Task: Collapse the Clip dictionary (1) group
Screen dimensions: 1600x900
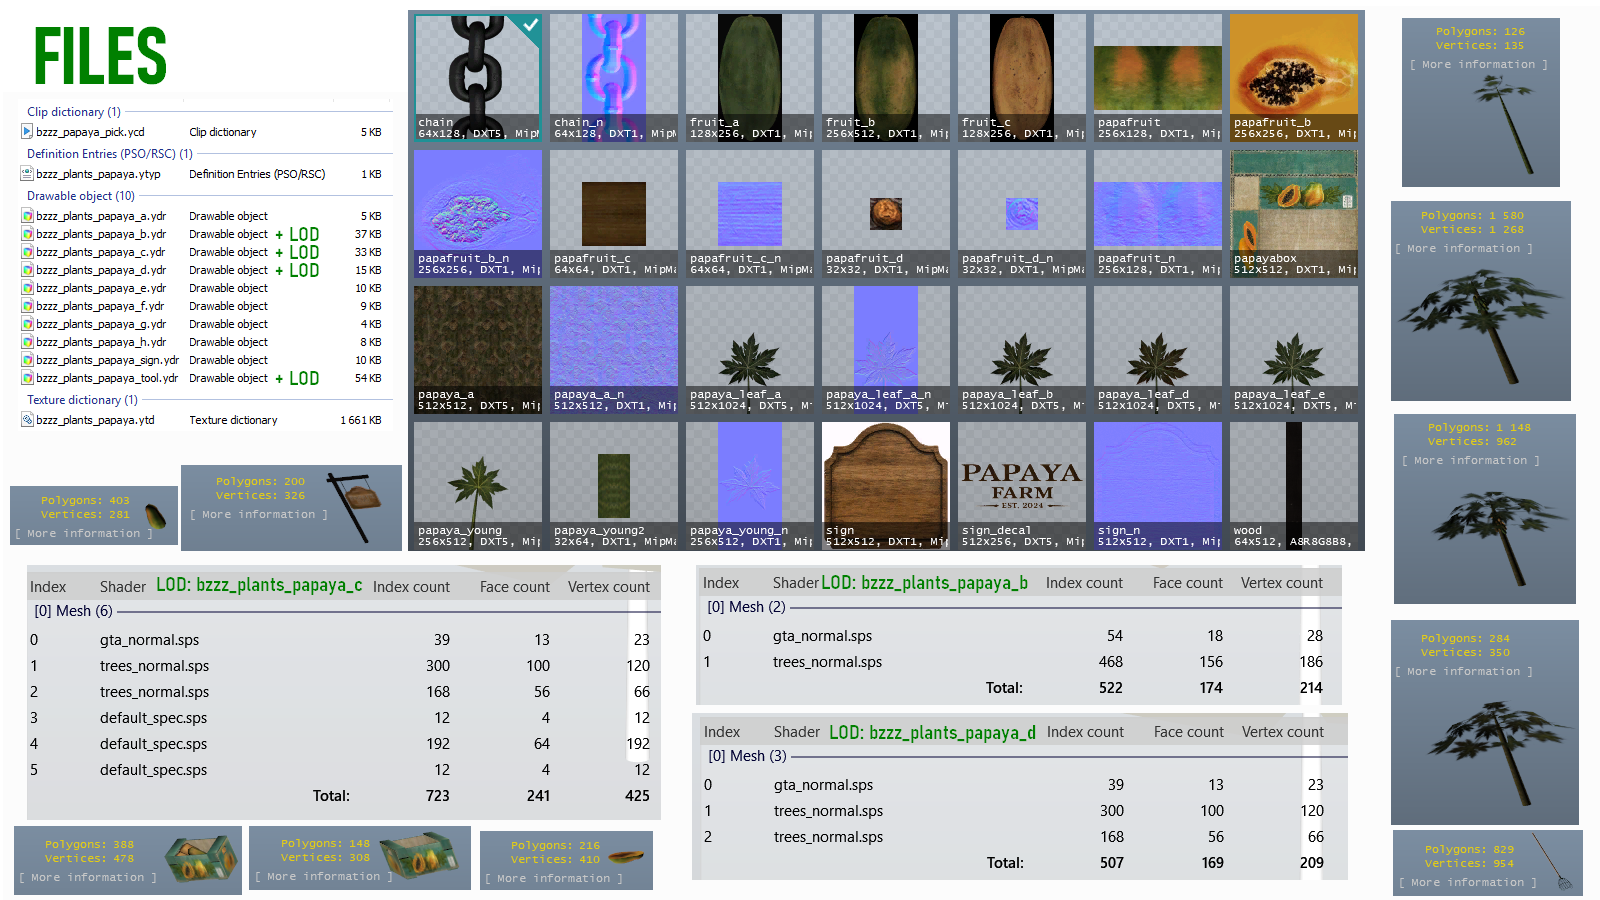Action: (x=74, y=112)
